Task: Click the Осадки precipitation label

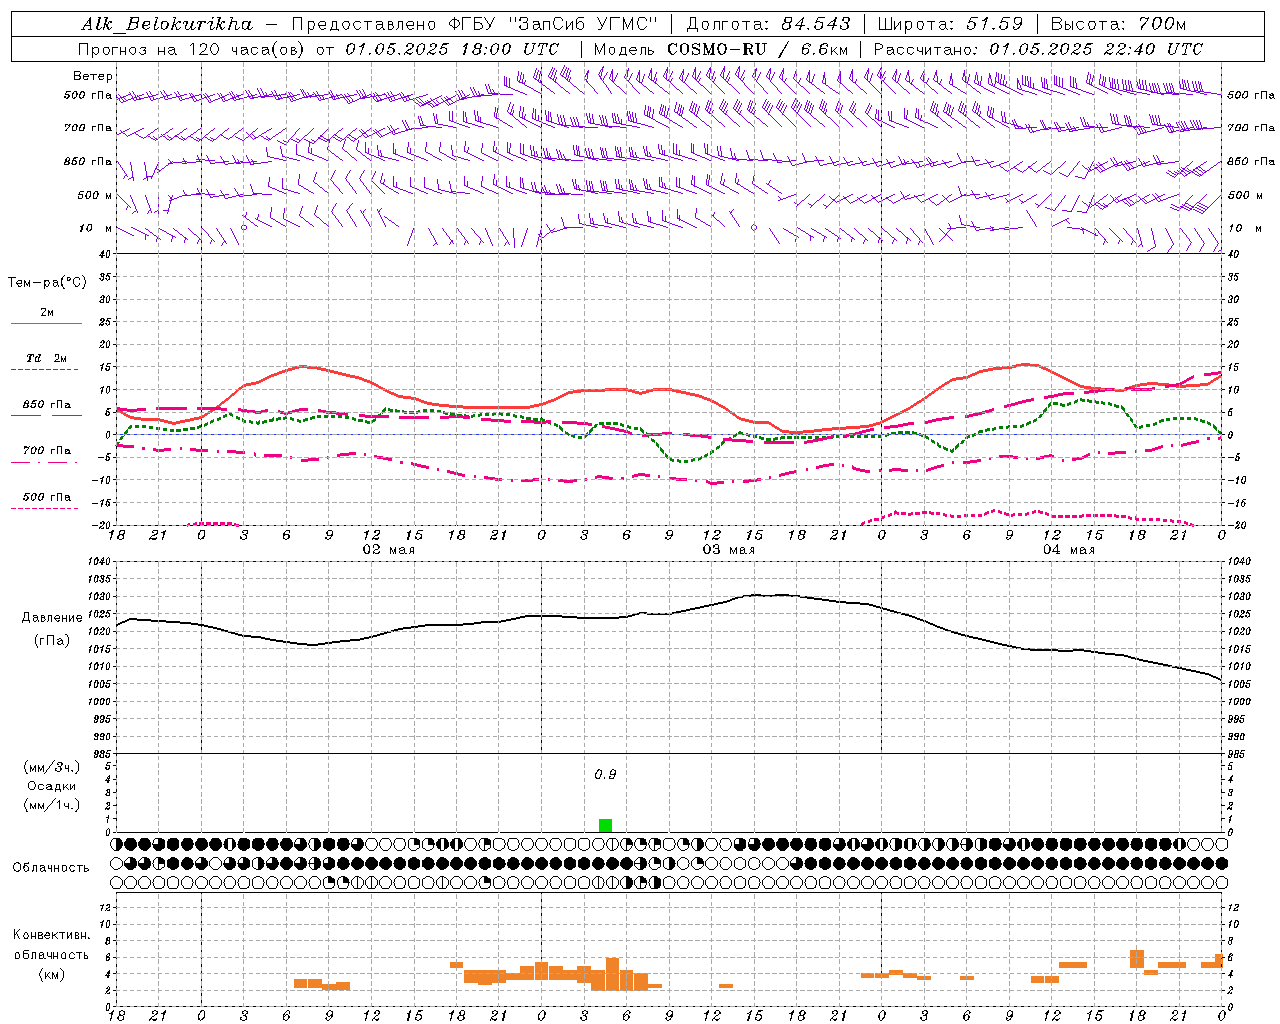Action: pos(52,786)
